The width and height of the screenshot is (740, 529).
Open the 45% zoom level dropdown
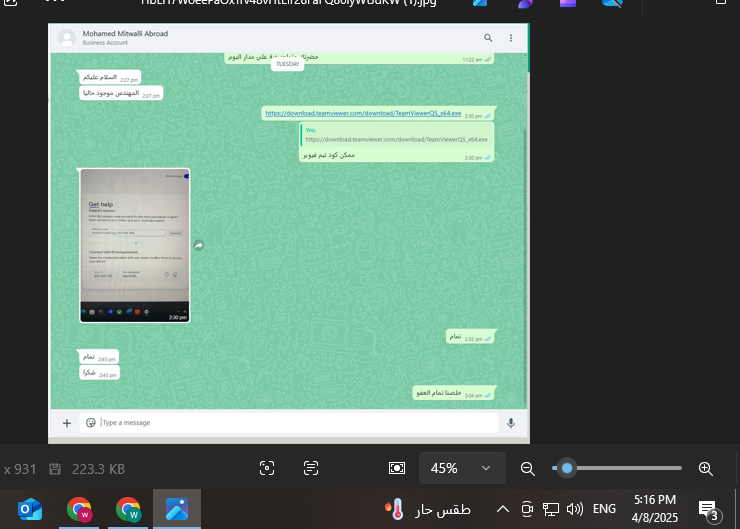click(462, 468)
